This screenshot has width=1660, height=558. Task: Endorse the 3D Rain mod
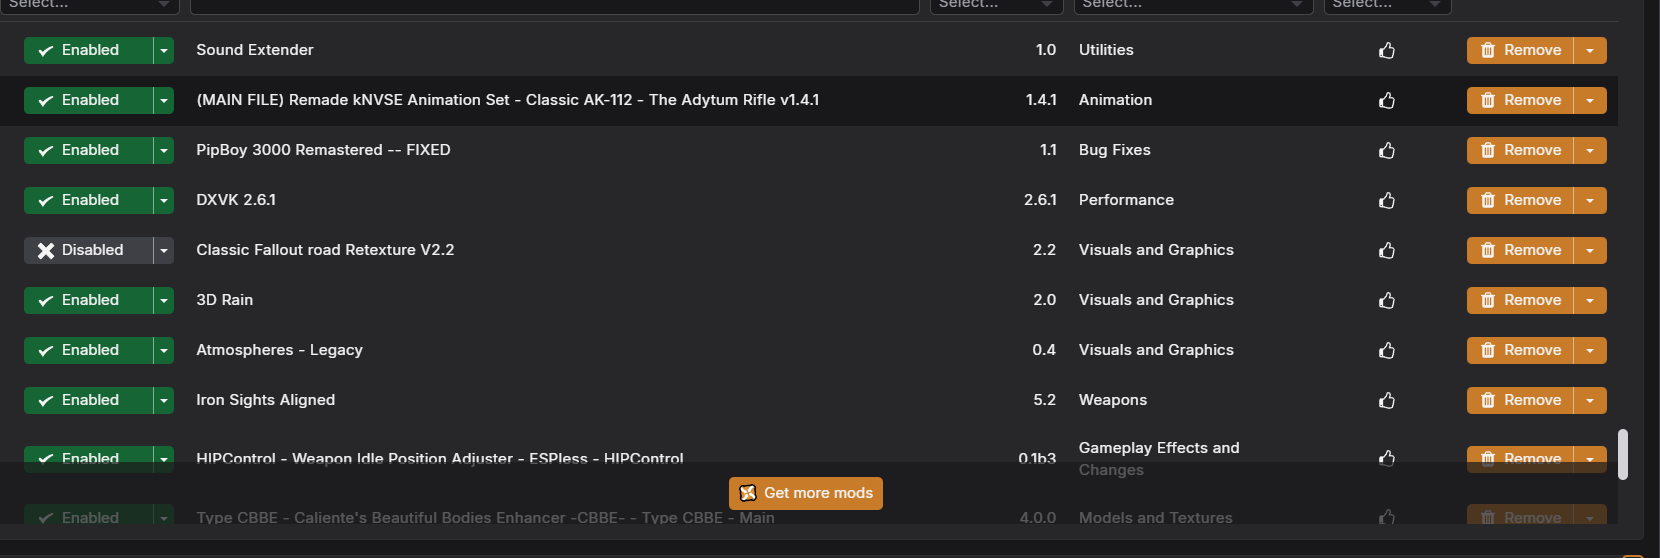[x=1386, y=300]
